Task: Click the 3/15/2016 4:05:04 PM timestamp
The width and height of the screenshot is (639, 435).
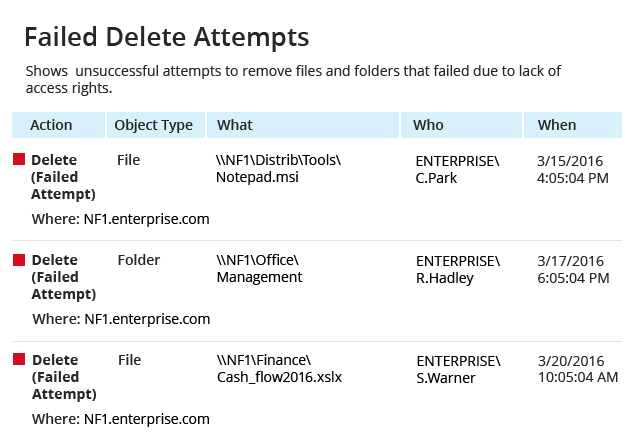Action: coord(573,170)
